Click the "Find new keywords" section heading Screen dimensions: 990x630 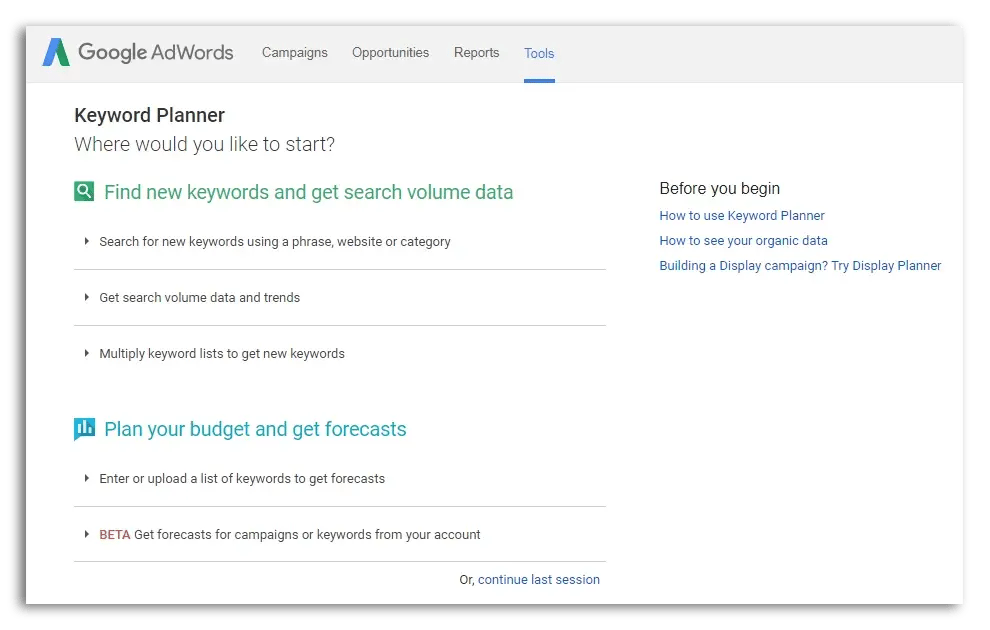[x=308, y=191]
